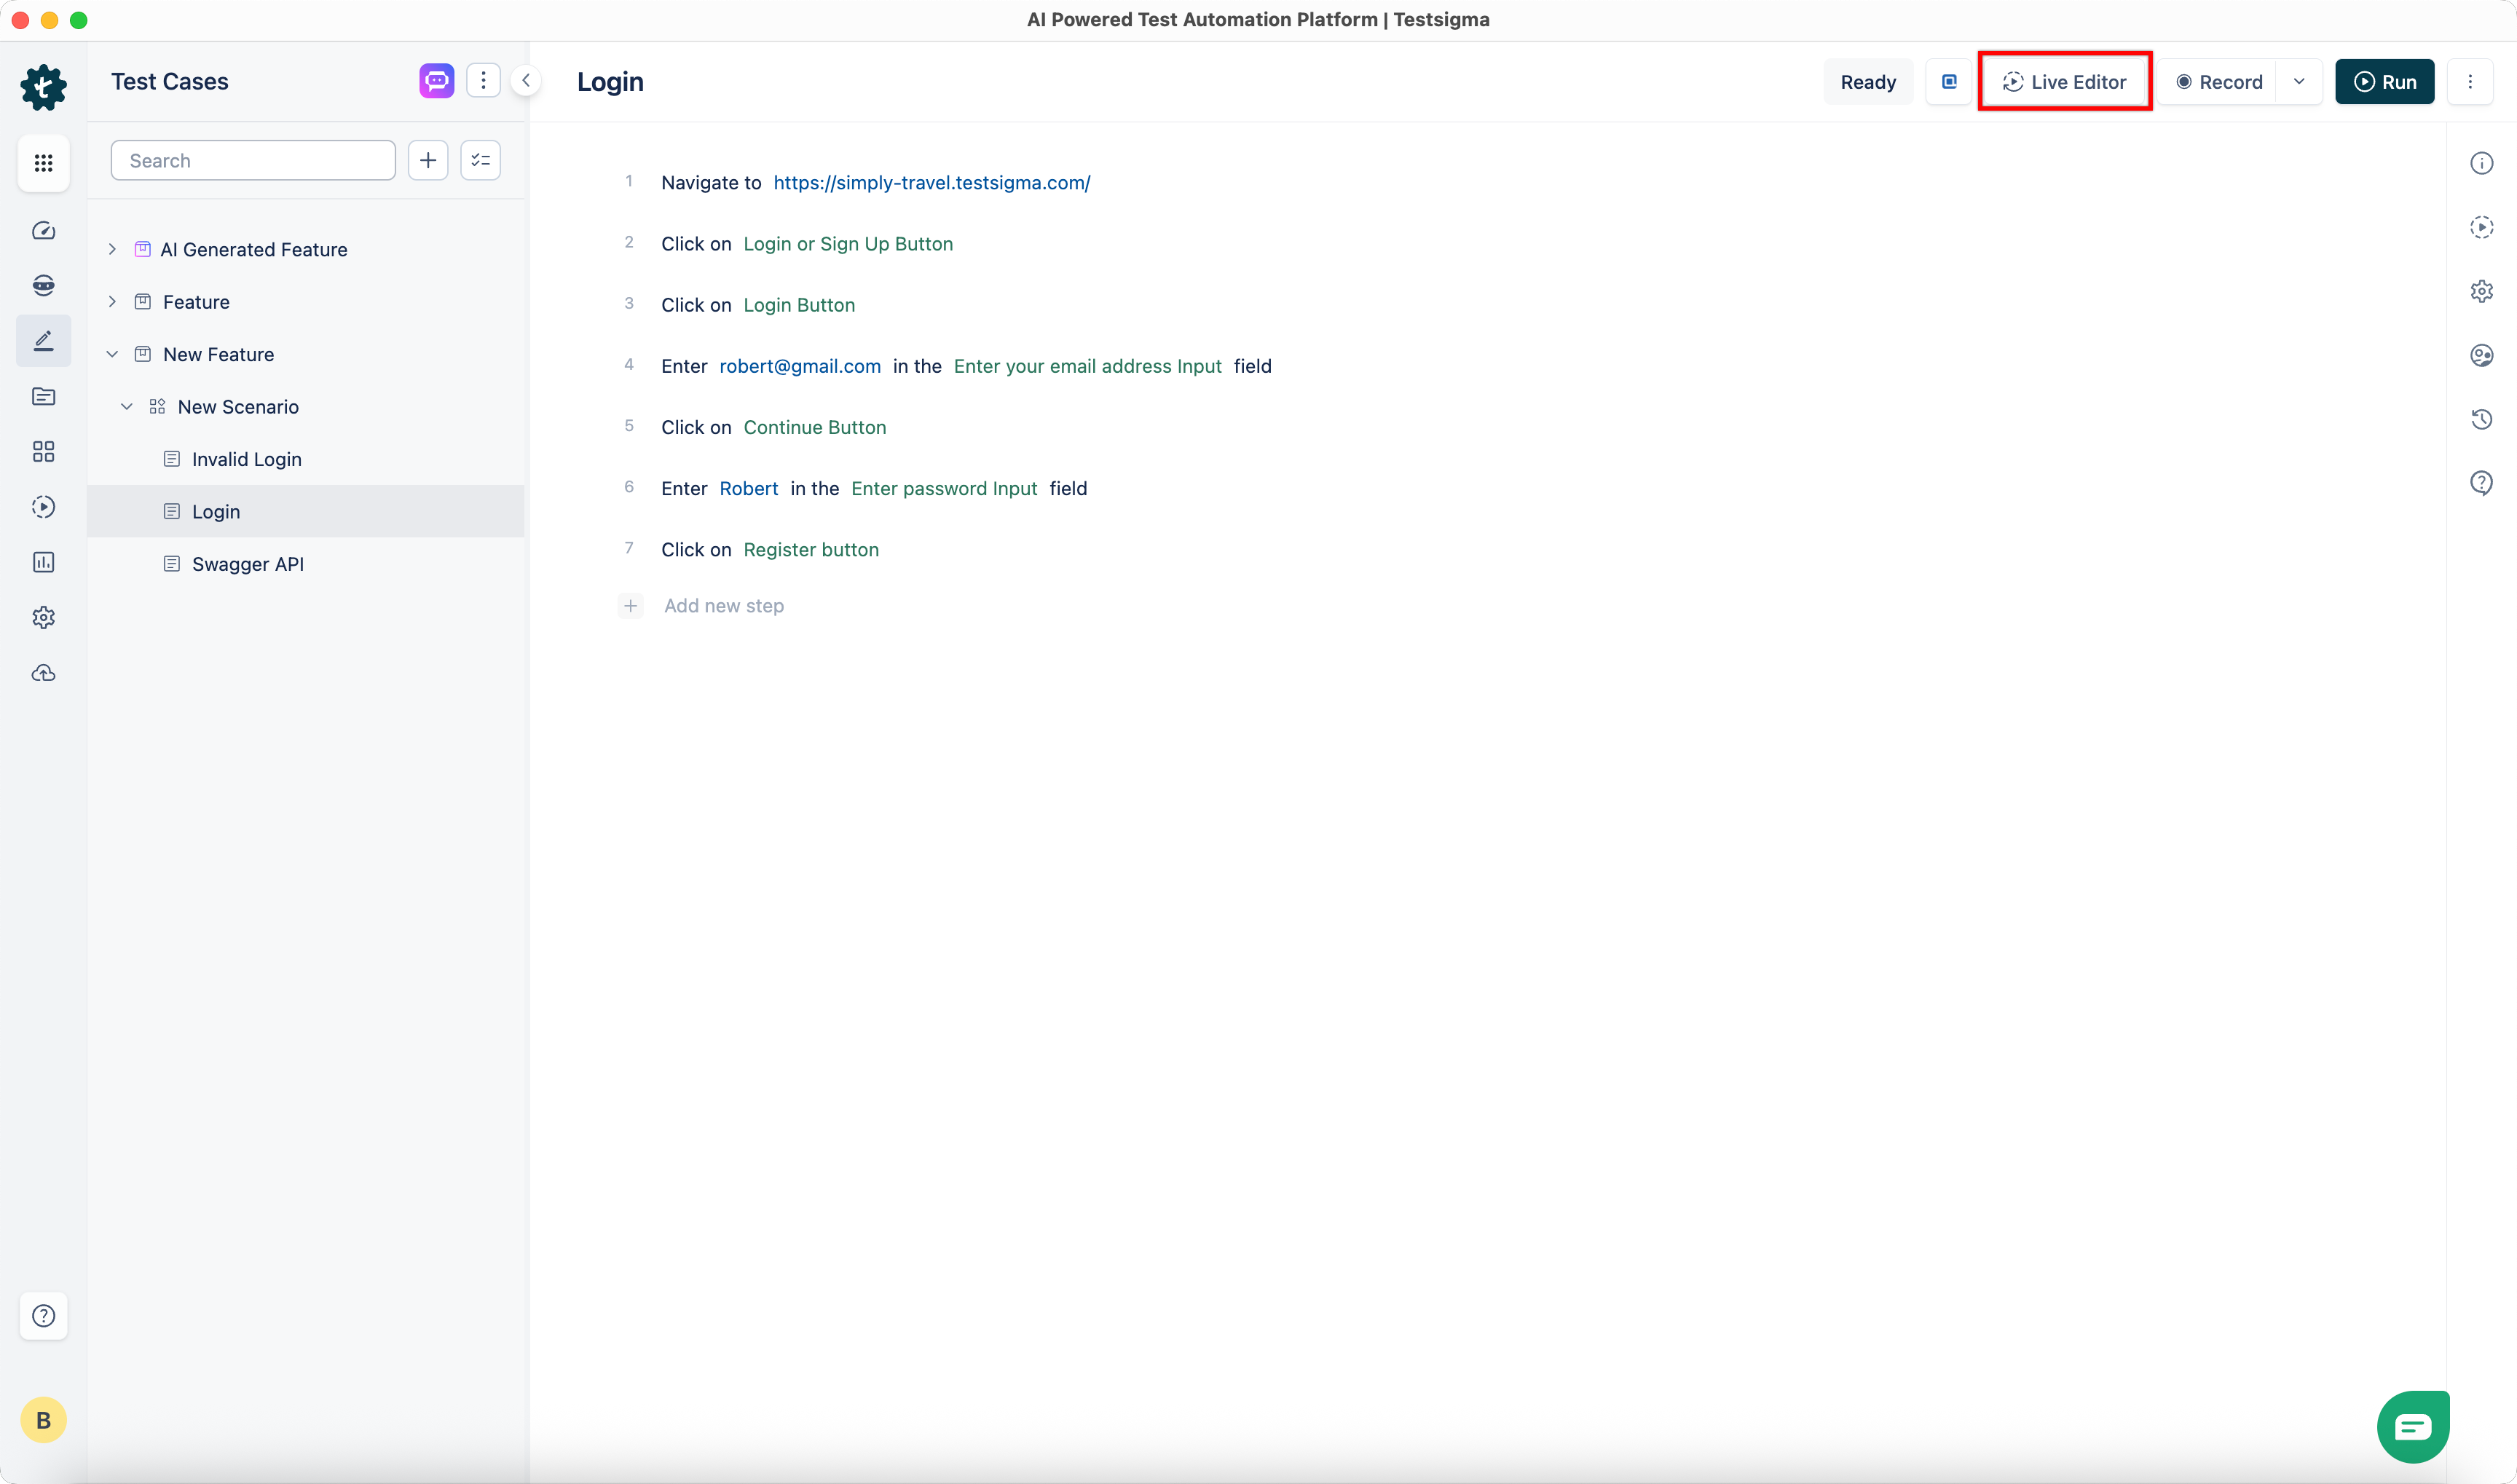Open the purple Atto chat icon
2517x1484 pixels.
coord(436,80)
